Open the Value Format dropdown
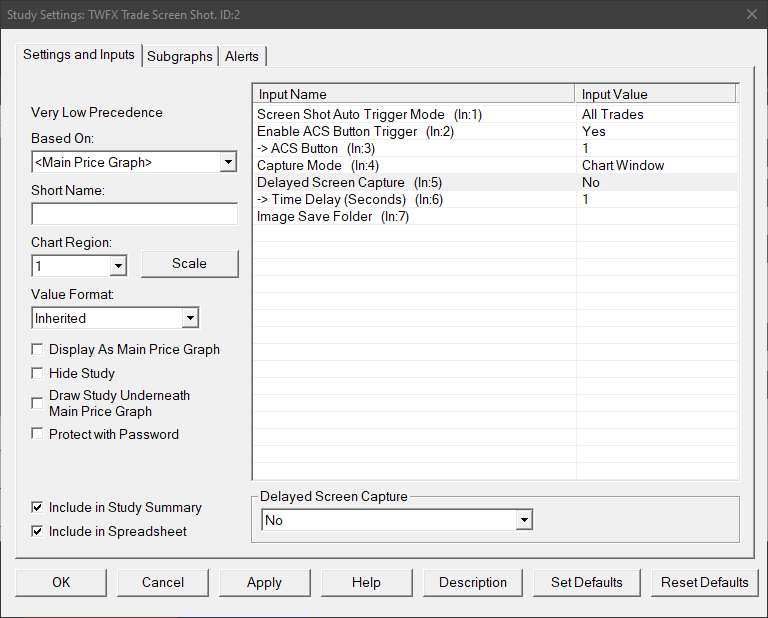 (x=190, y=318)
